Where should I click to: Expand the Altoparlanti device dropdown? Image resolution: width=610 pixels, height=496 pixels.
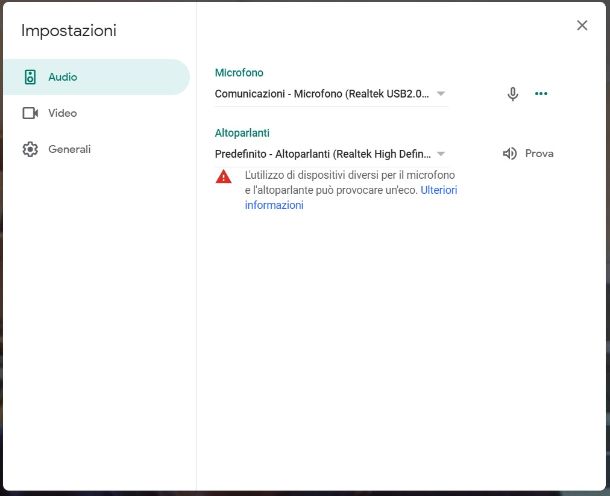331,154
